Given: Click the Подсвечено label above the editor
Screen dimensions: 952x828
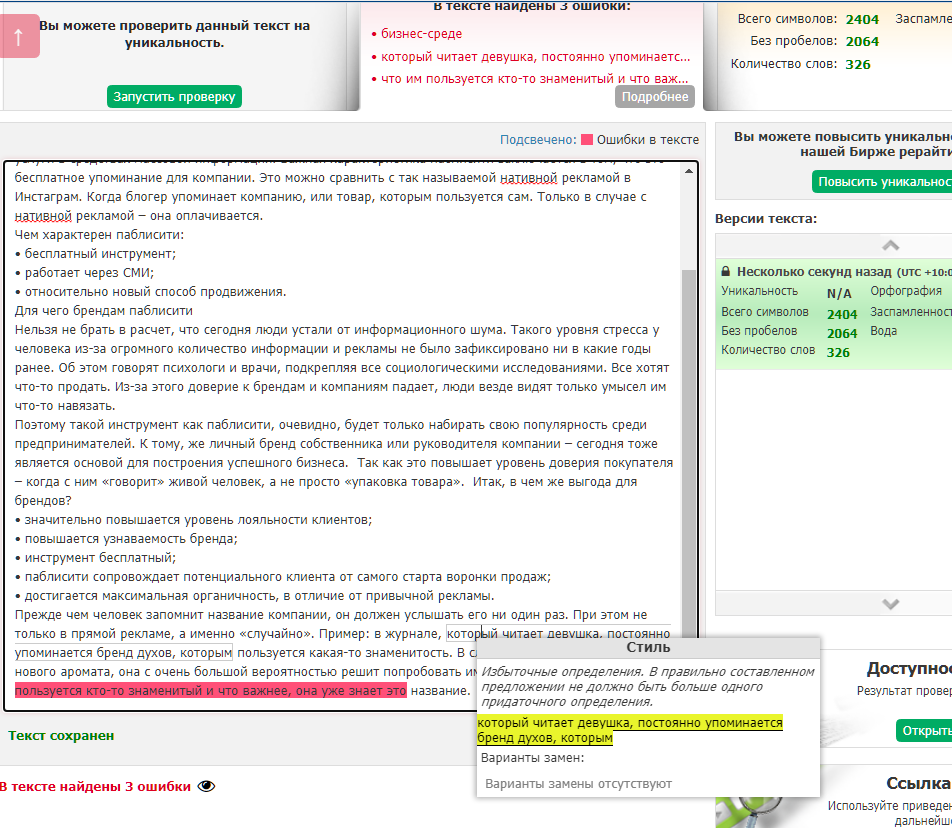Looking at the screenshot, I should pyautogui.click(x=538, y=140).
